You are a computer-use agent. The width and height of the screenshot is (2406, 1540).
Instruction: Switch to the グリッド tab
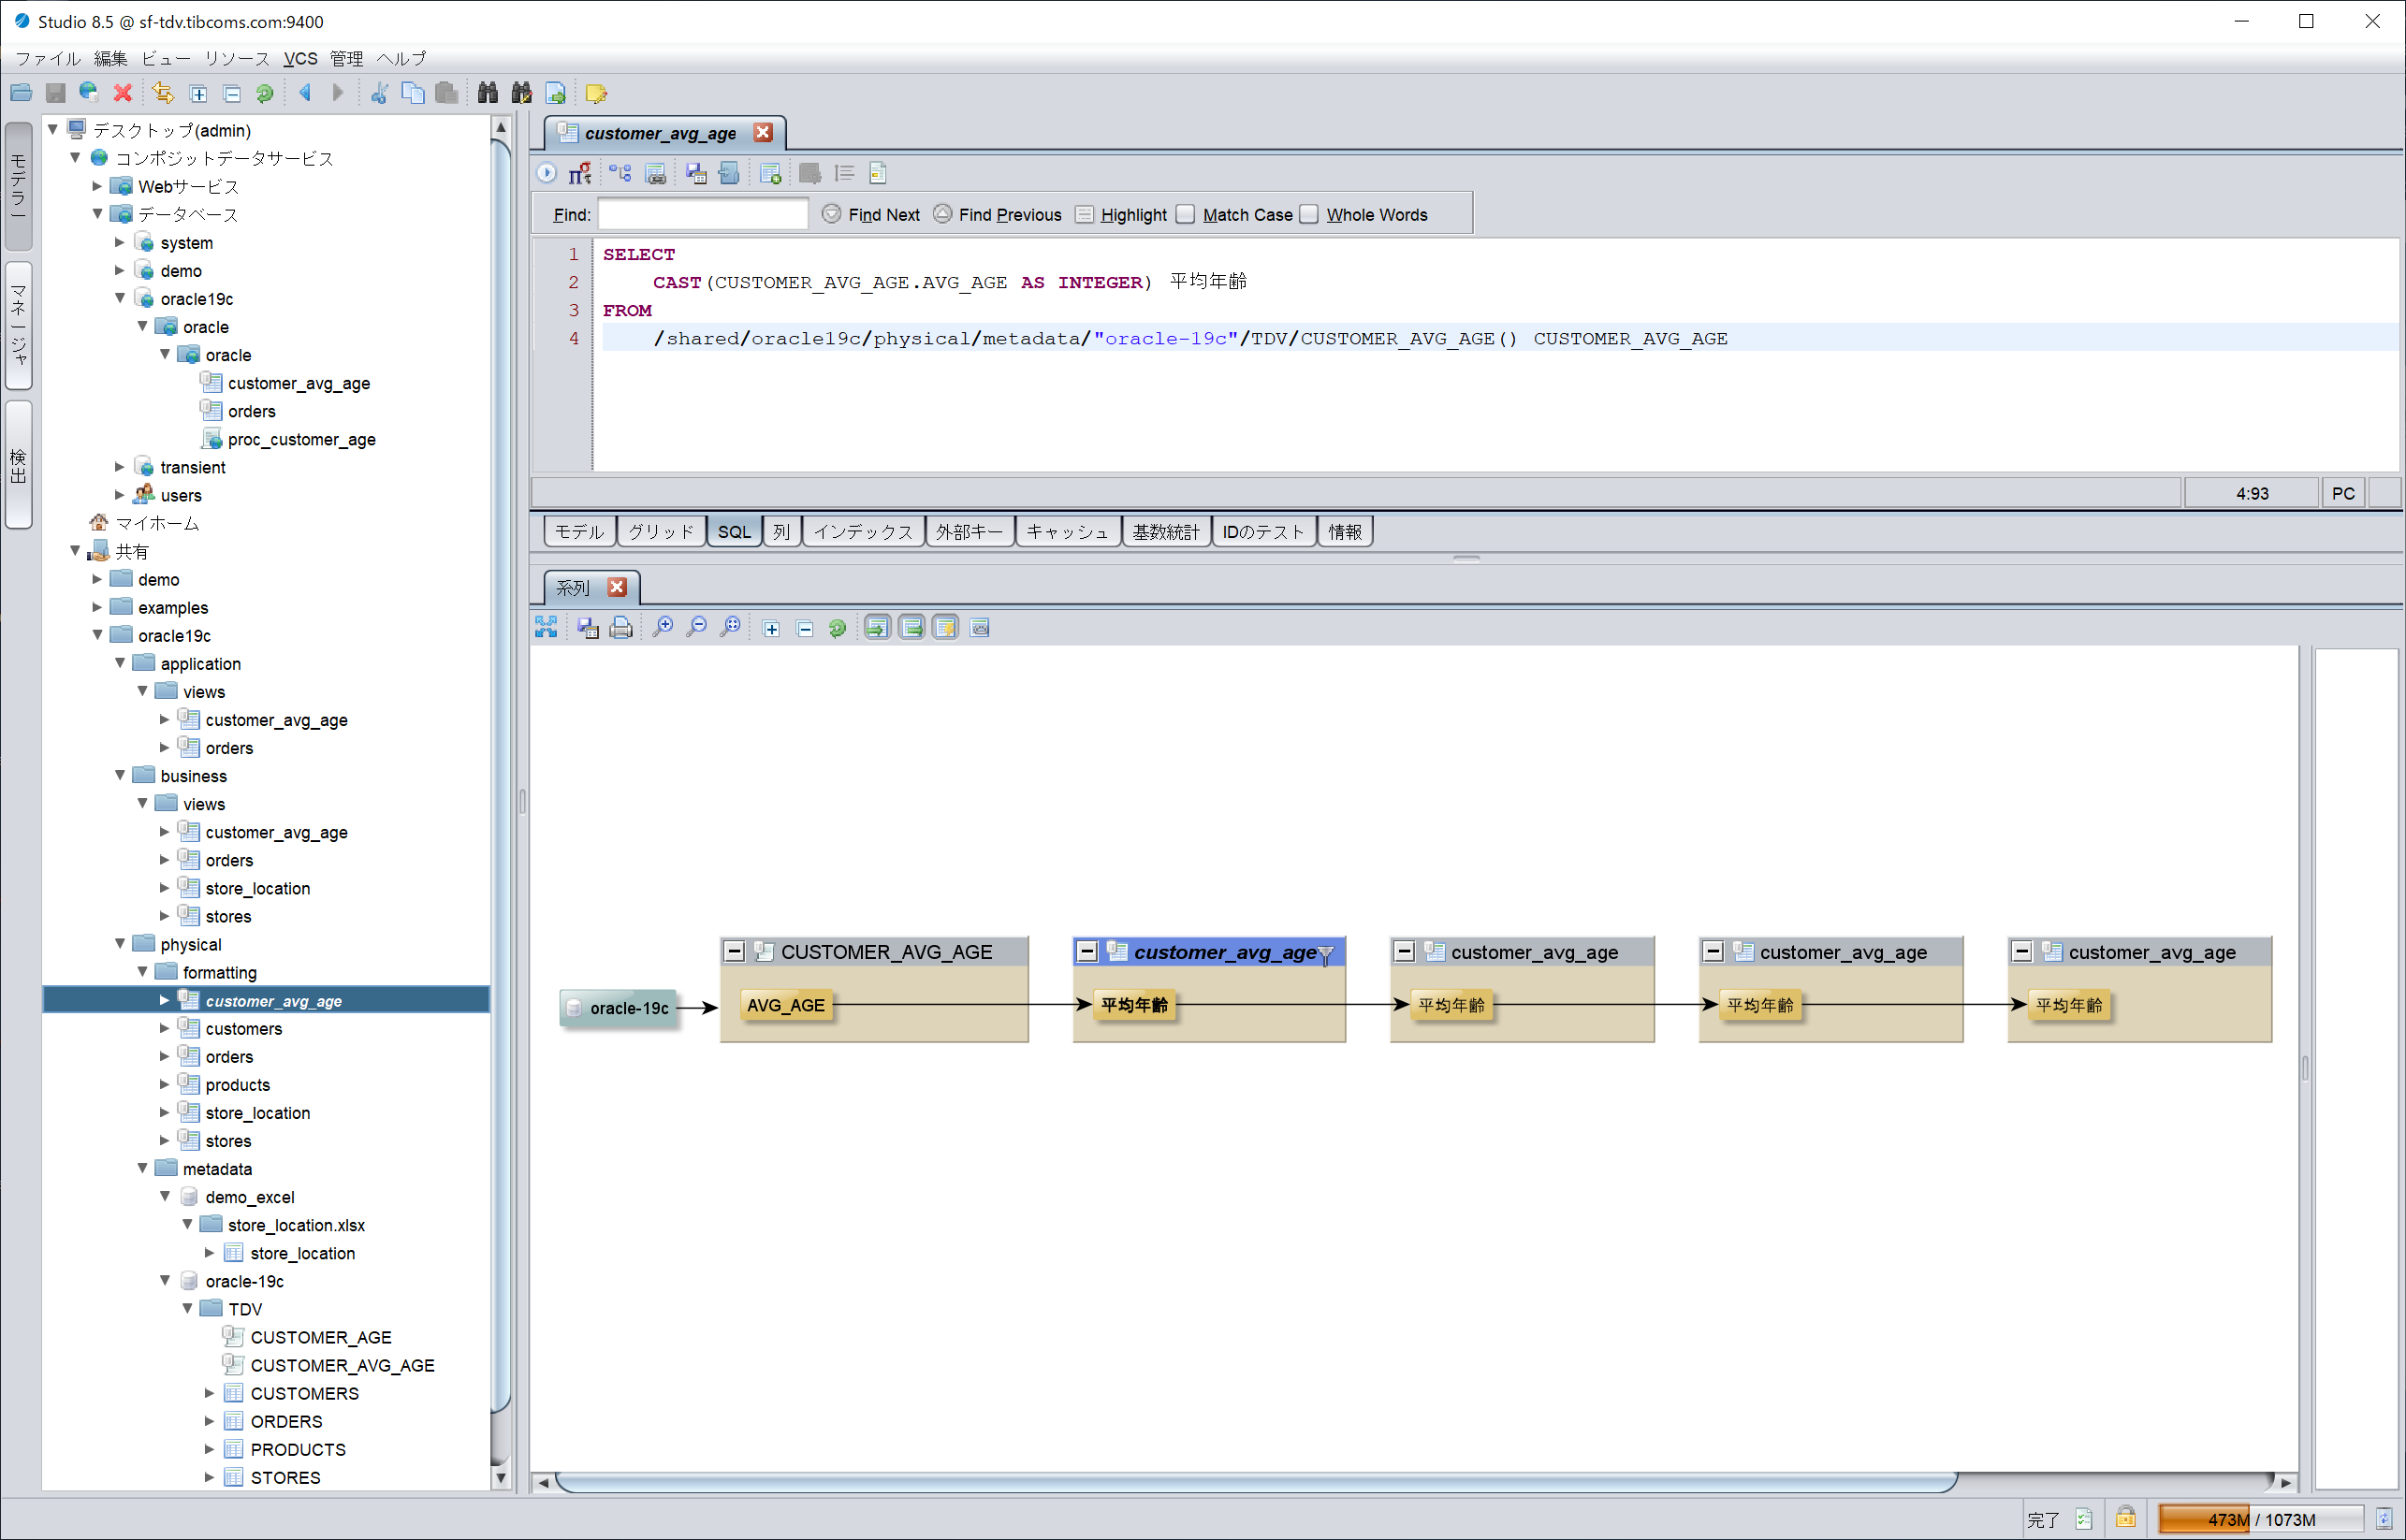point(661,531)
